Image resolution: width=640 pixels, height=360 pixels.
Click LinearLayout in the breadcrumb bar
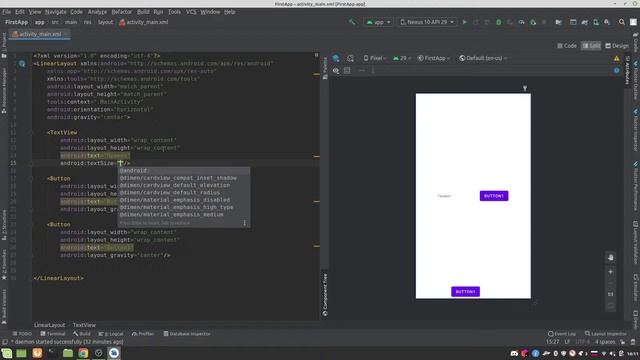pyautogui.click(x=49, y=325)
